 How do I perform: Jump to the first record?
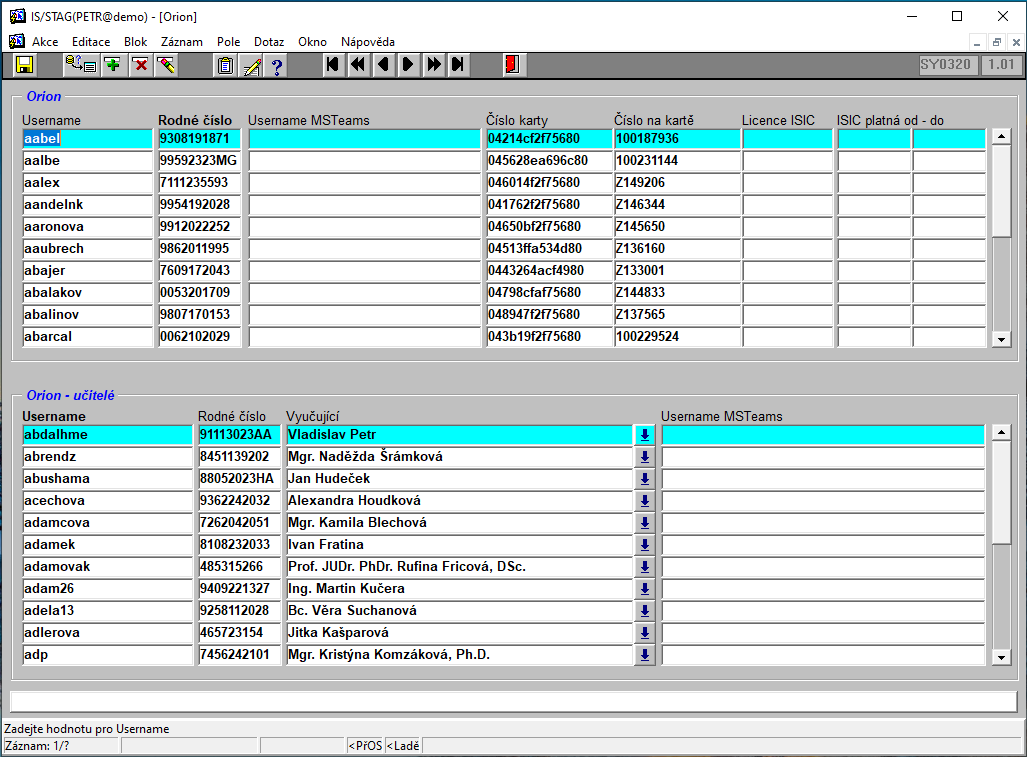tap(333, 65)
